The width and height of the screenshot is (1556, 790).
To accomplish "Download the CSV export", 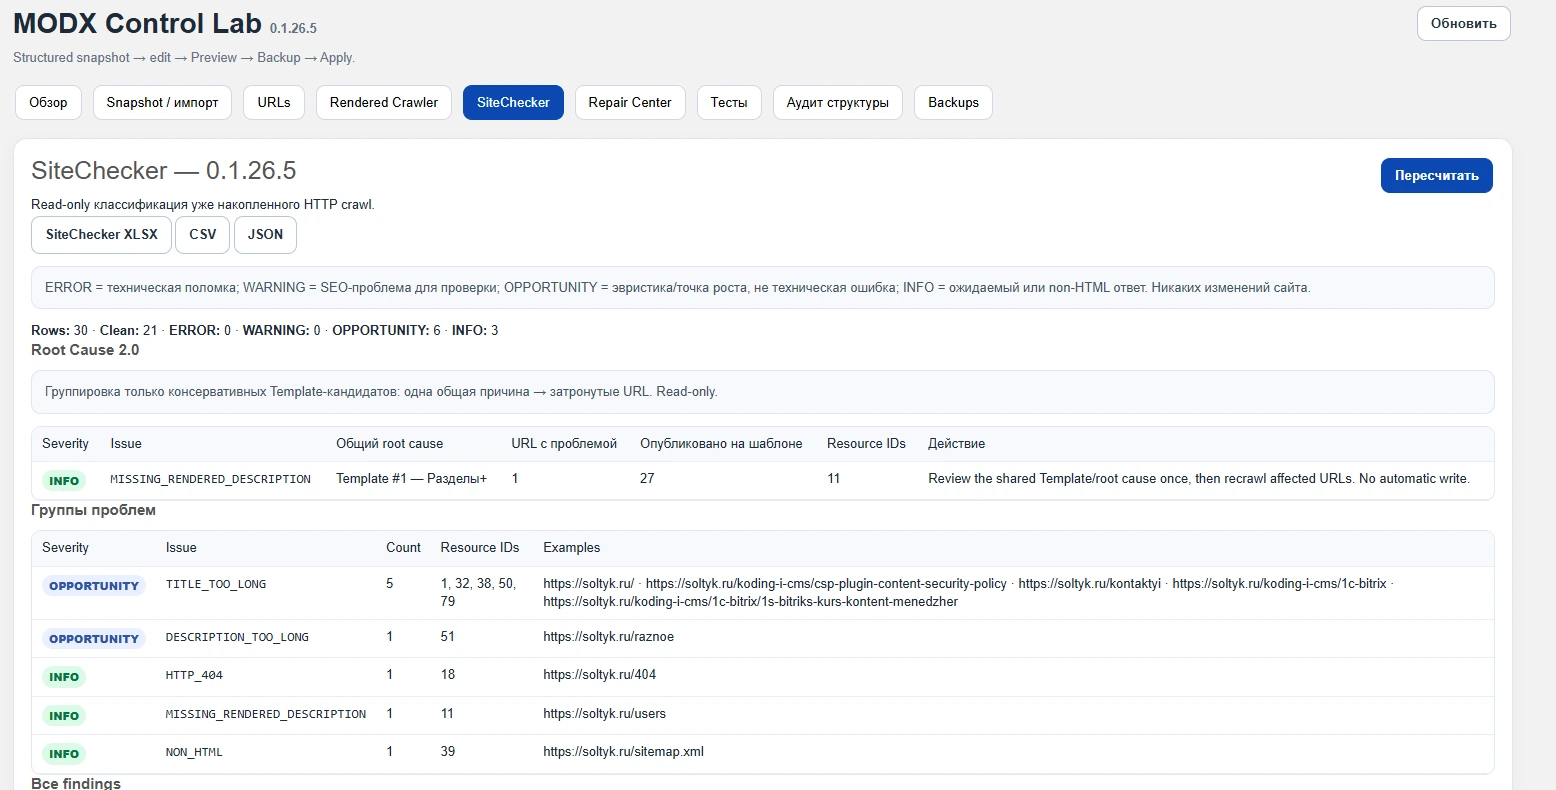I will click(x=203, y=234).
